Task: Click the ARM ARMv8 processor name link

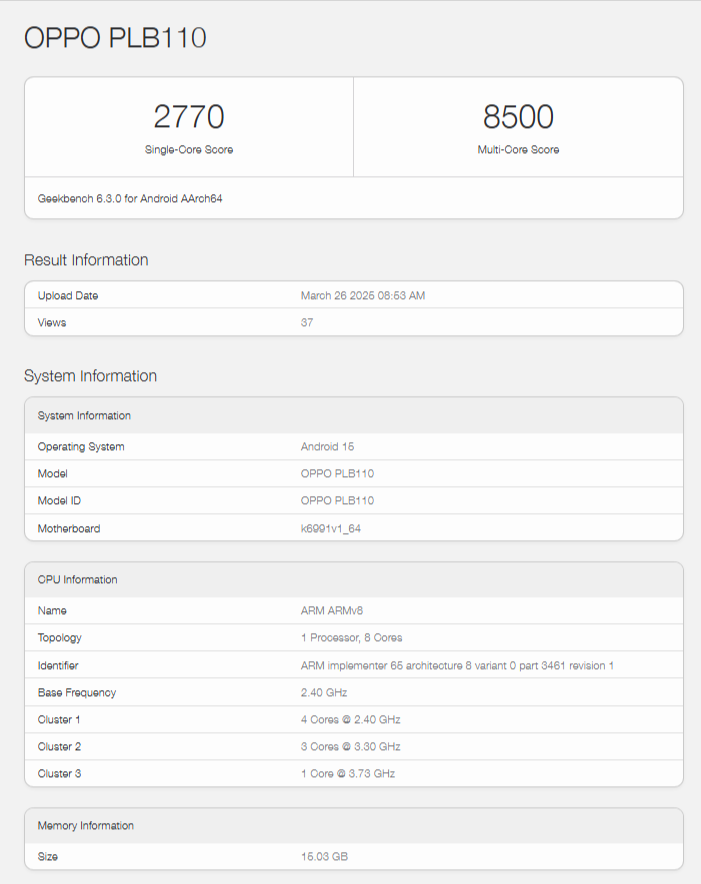Action: [x=331, y=610]
